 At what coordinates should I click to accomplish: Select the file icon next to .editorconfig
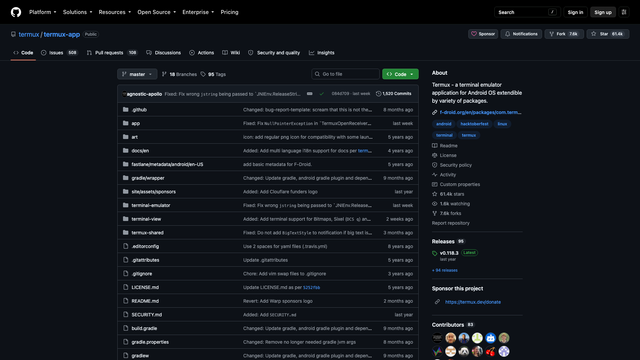point(126,246)
